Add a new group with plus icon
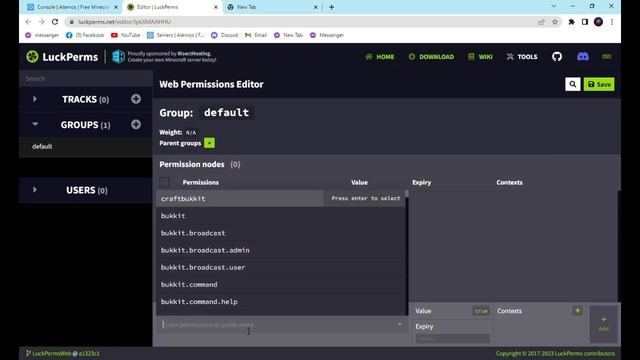Screen dimensions: 640x360 [x=136, y=124]
